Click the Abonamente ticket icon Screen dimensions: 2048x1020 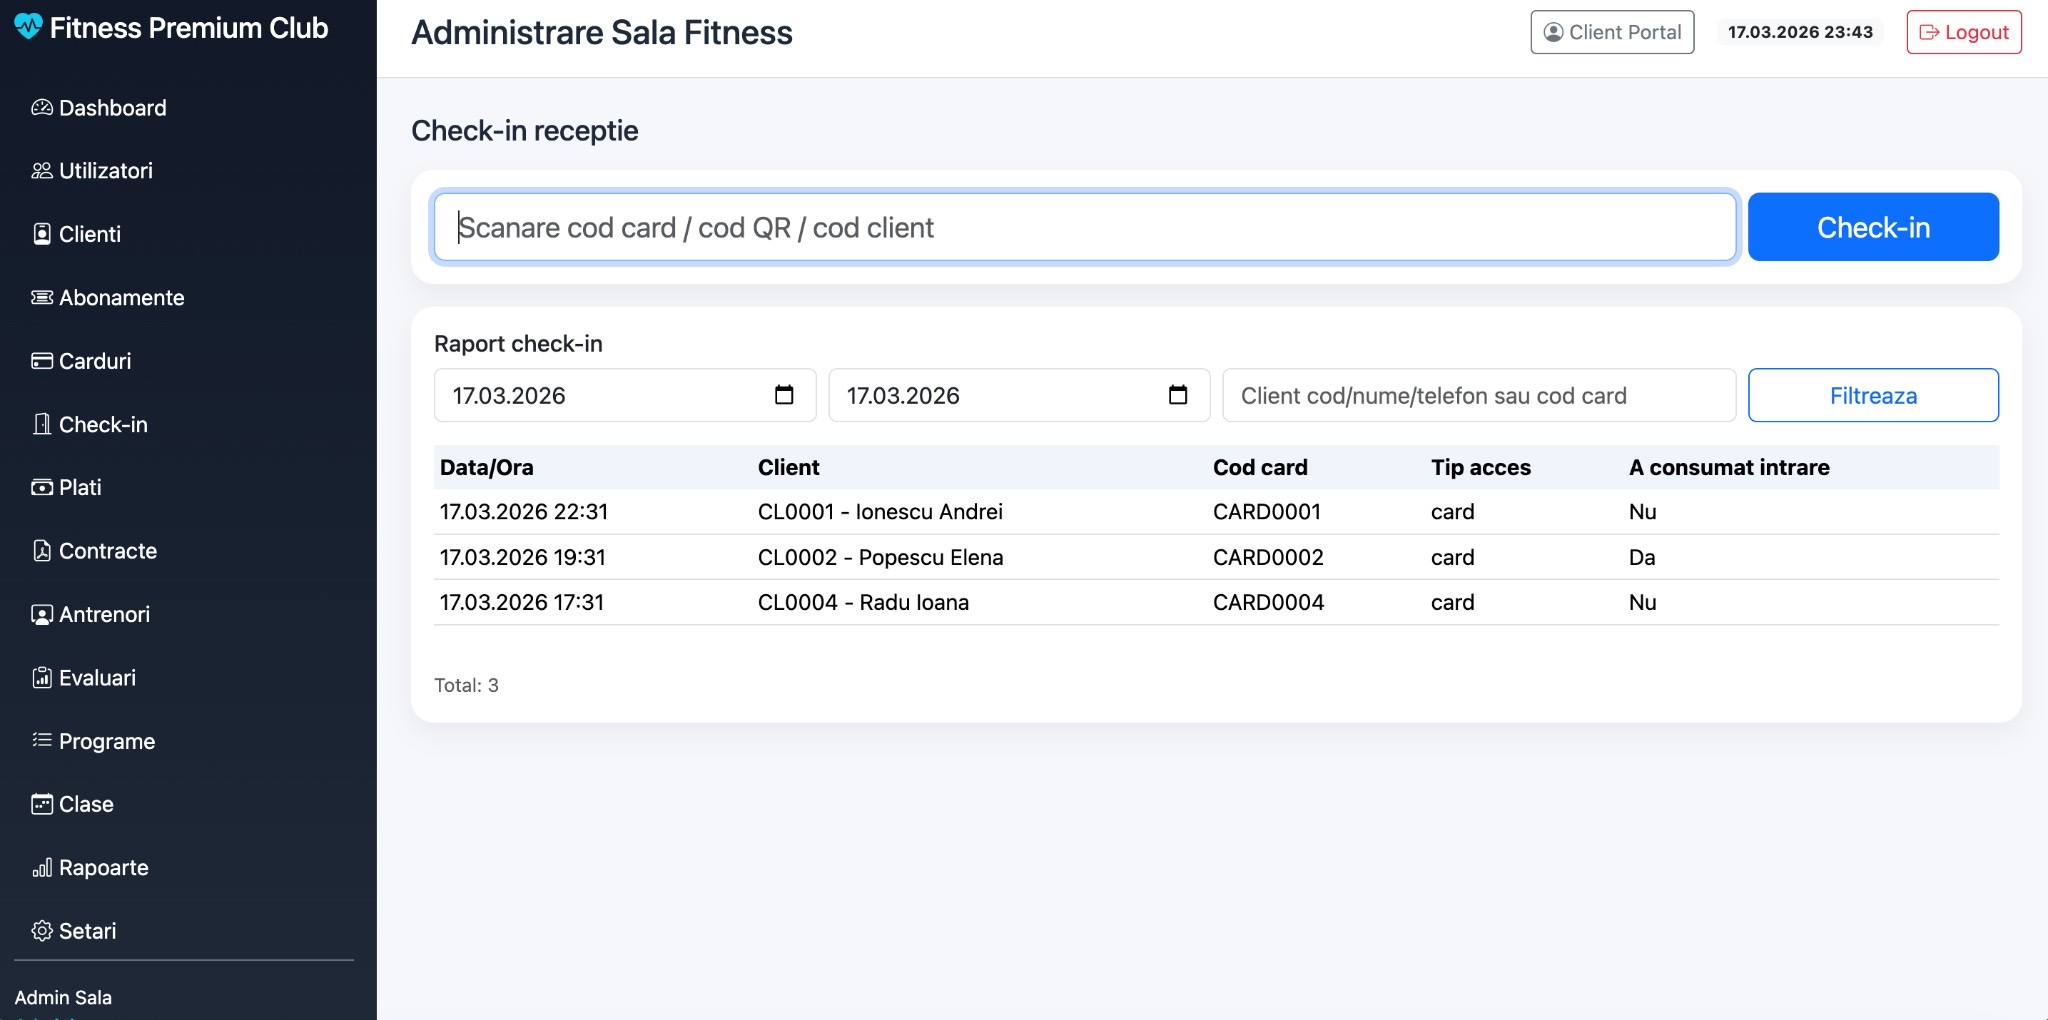click(x=42, y=298)
